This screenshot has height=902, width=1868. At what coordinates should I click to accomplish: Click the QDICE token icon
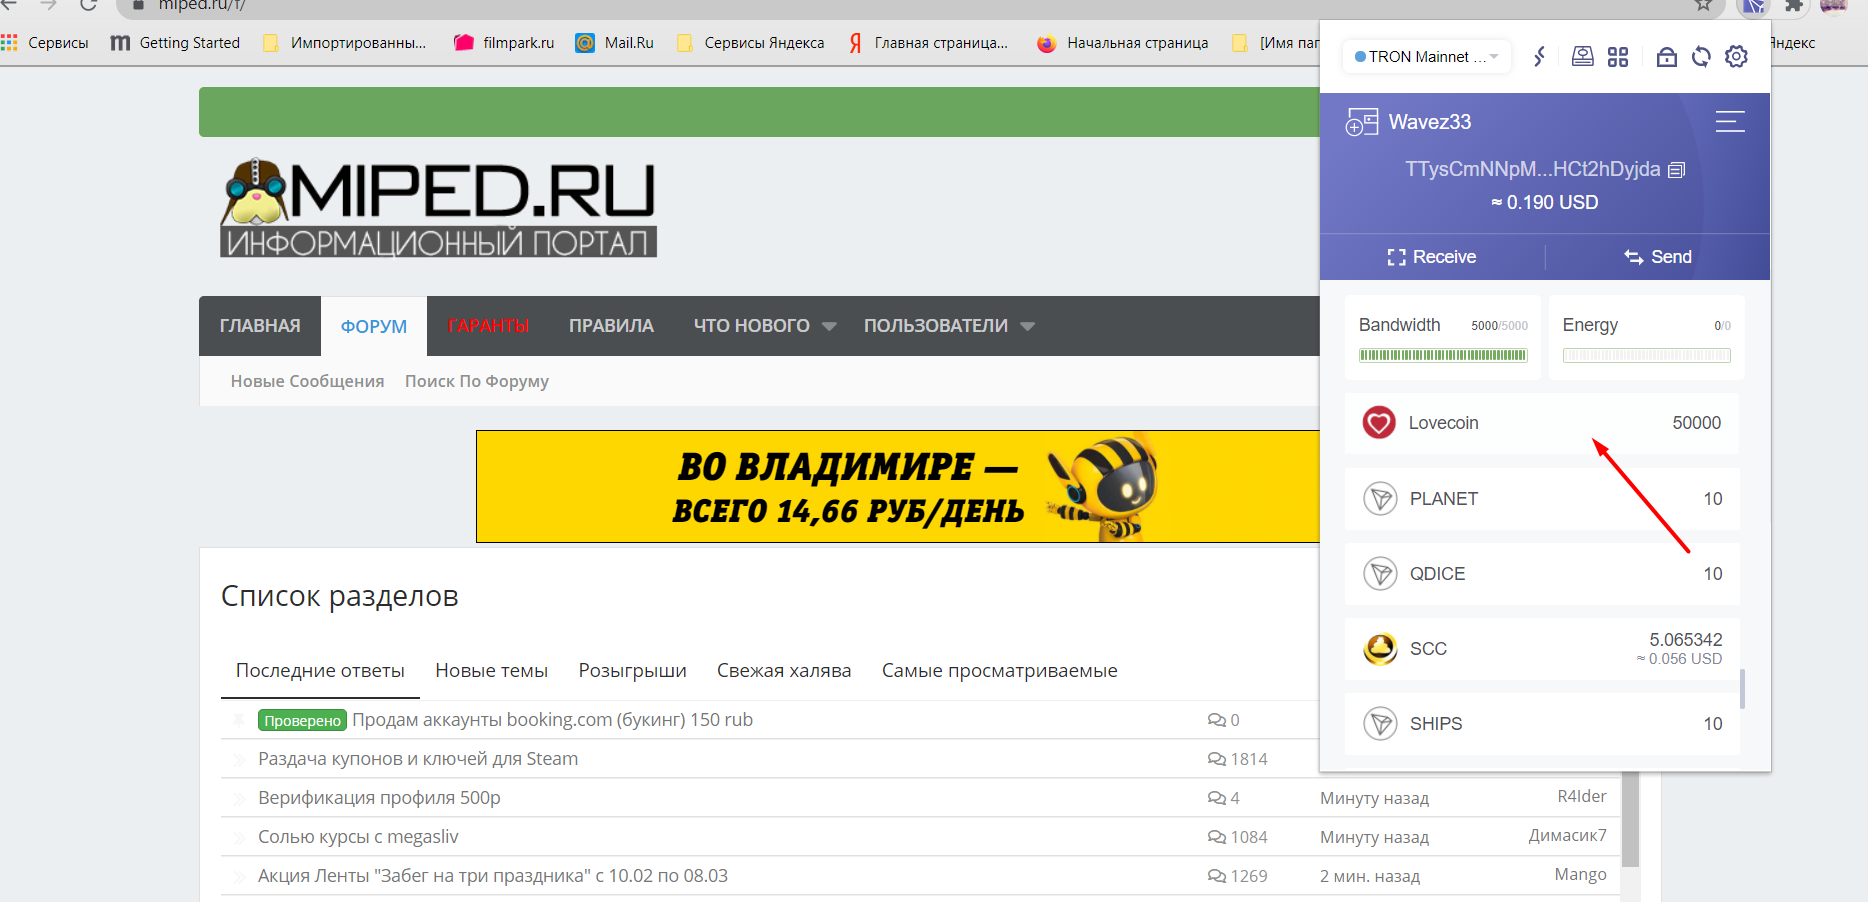(x=1380, y=573)
